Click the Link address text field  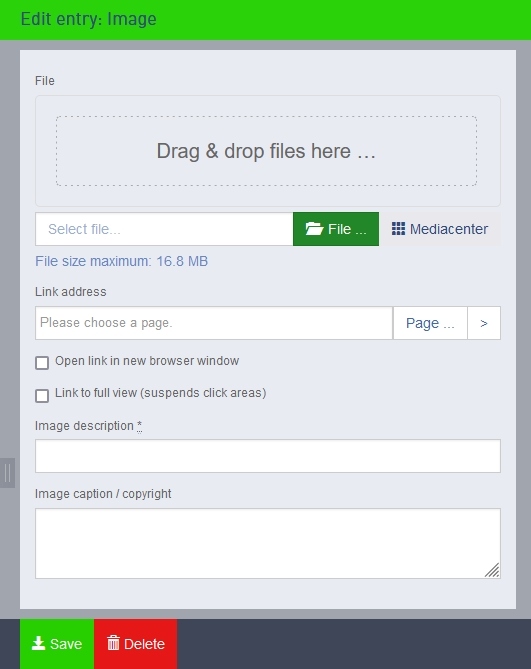point(214,323)
